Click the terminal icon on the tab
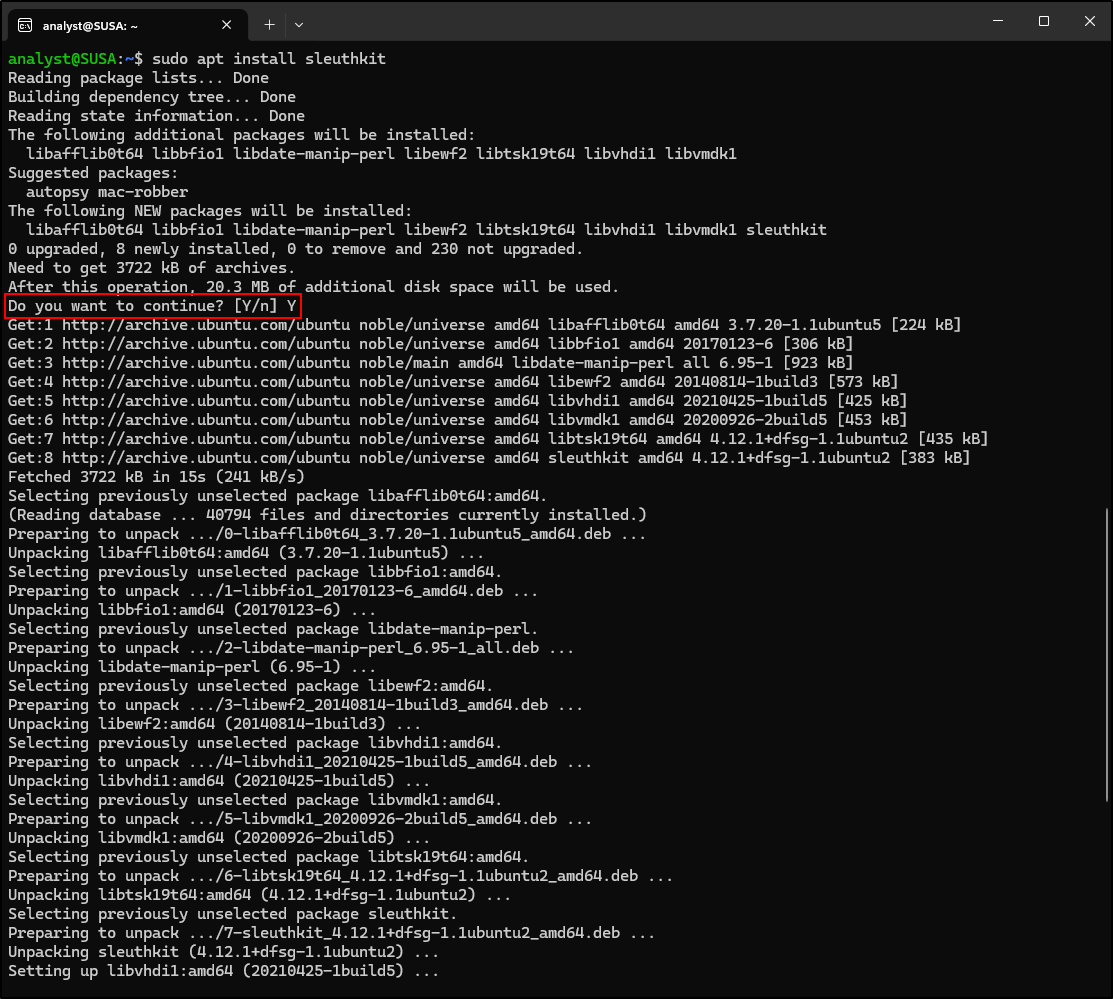Screen dimensions: 1113x999 tap(25, 26)
